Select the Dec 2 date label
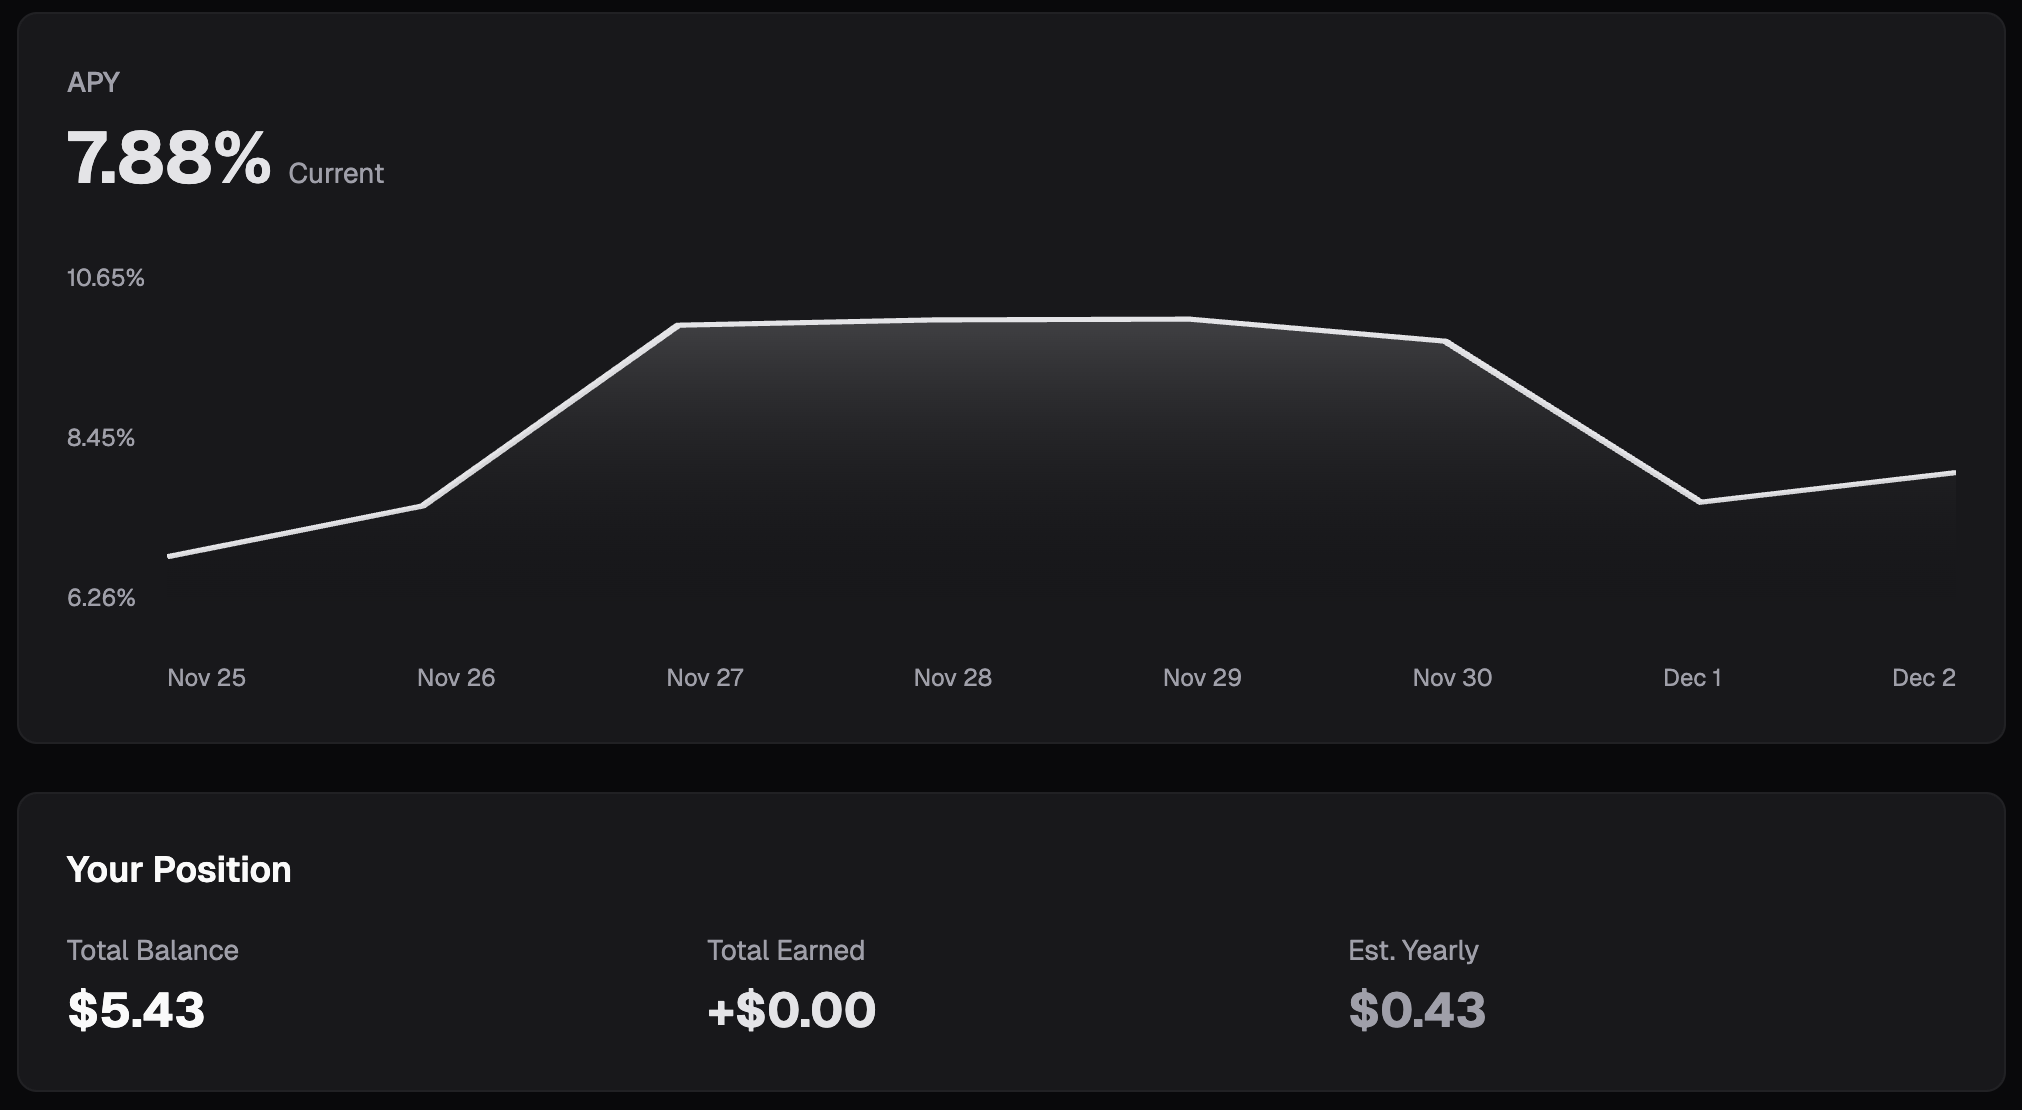Image resolution: width=2022 pixels, height=1110 pixels. [x=1923, y=677]
